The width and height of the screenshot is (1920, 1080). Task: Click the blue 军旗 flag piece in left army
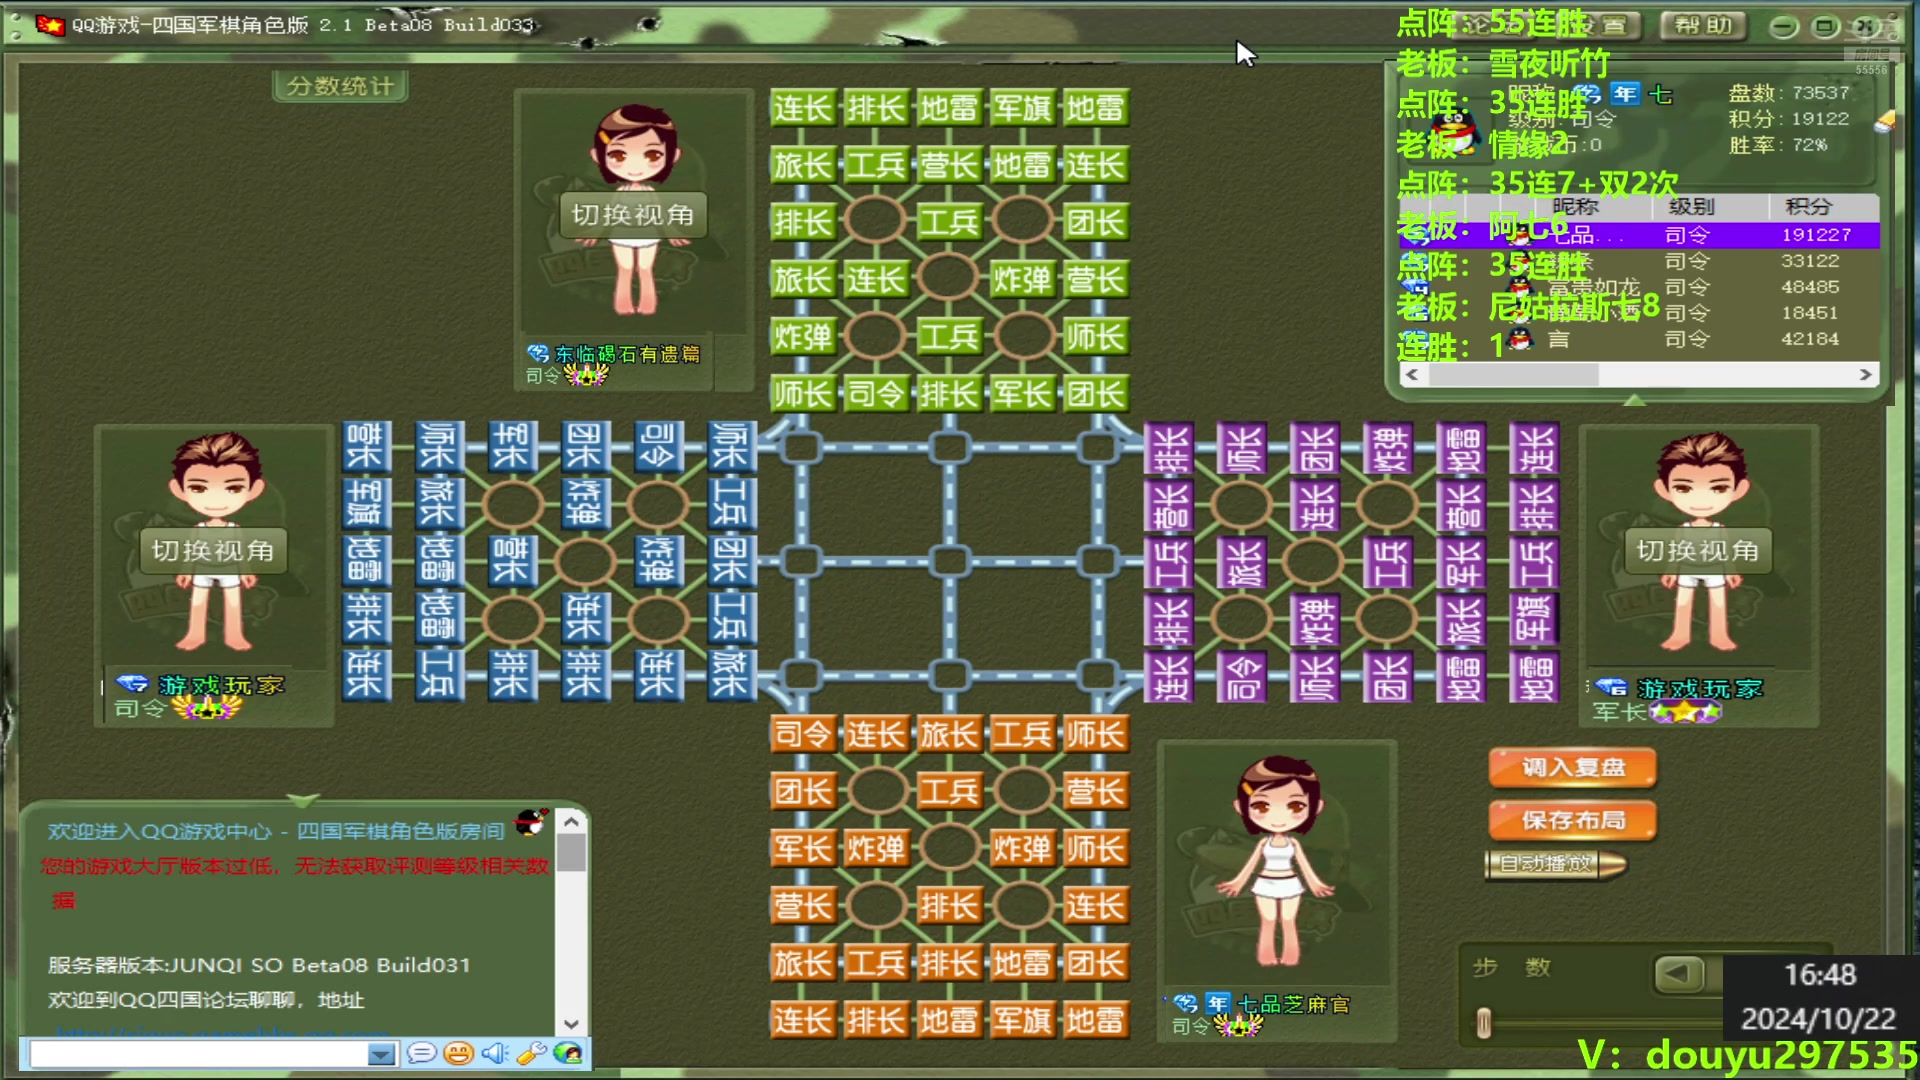[x=365, y=503]
